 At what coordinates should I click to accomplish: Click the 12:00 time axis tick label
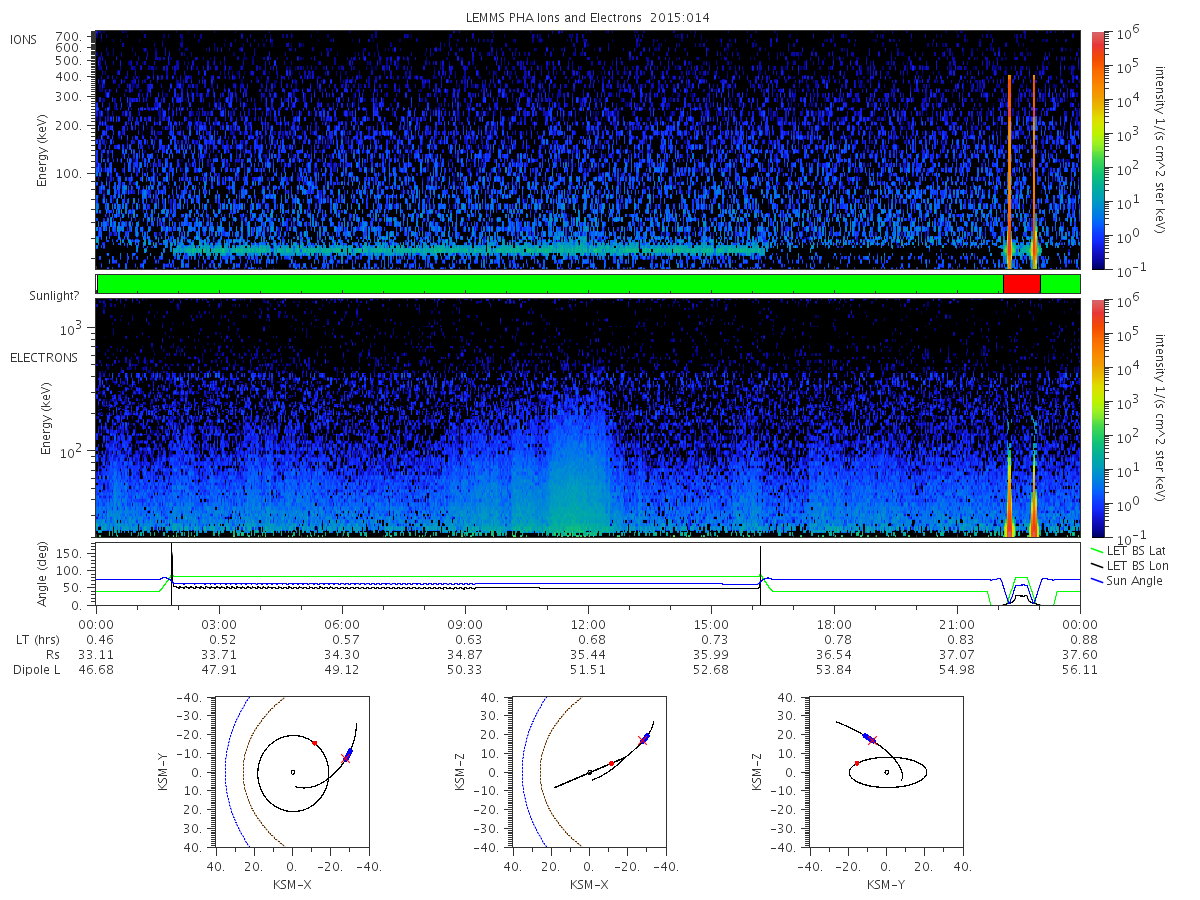click(x=588, y=623)
